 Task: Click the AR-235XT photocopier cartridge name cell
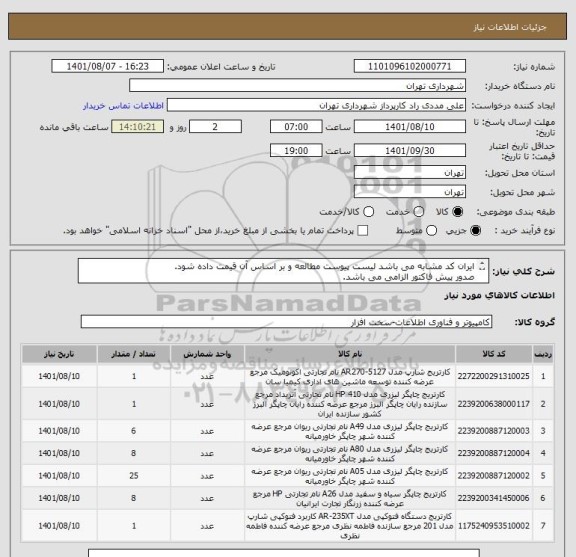350,526
